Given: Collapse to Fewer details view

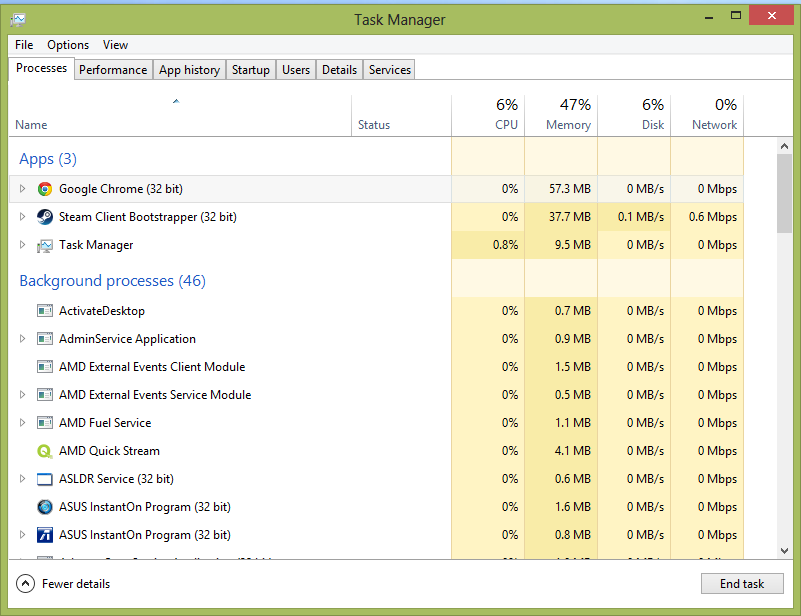Looking at the screenshot, I should pyautogui.click(x=65, y=584).
